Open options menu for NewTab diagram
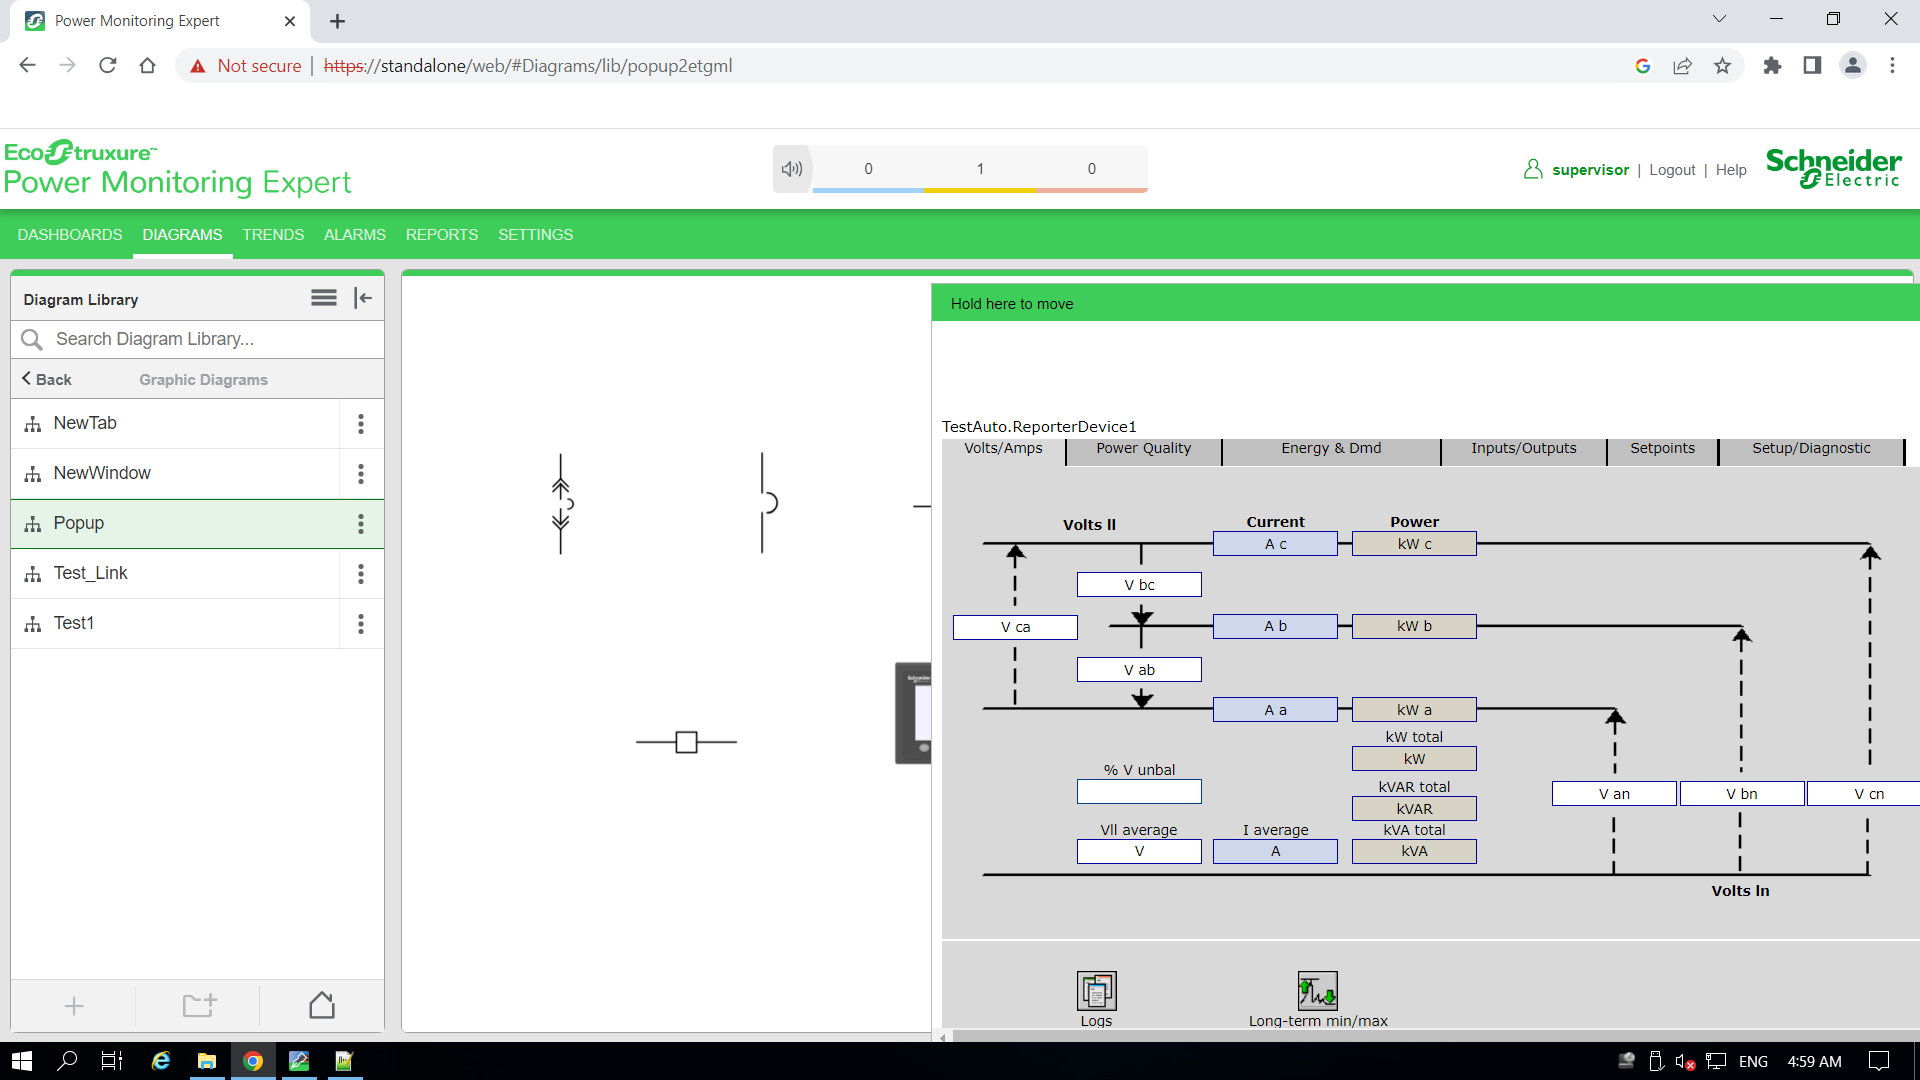 click(x=361, y=424)
